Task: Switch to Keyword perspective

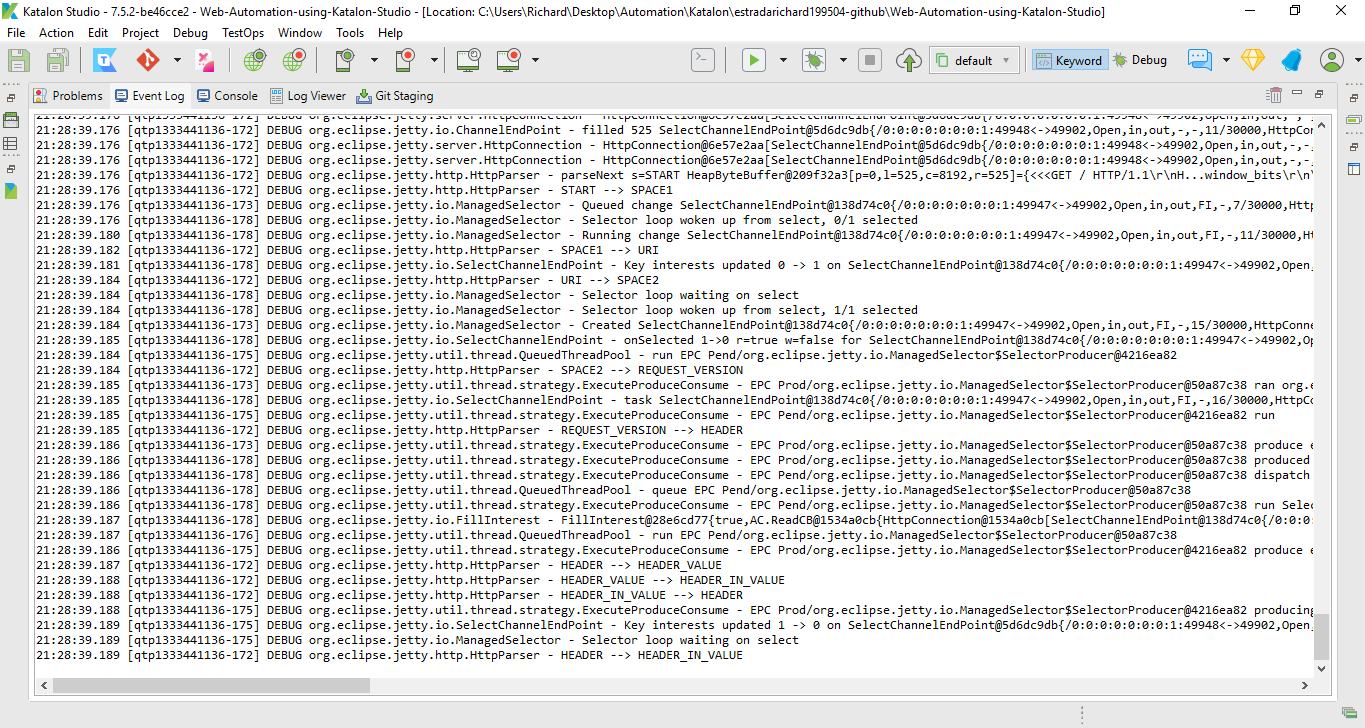Action: (1069, 60)
